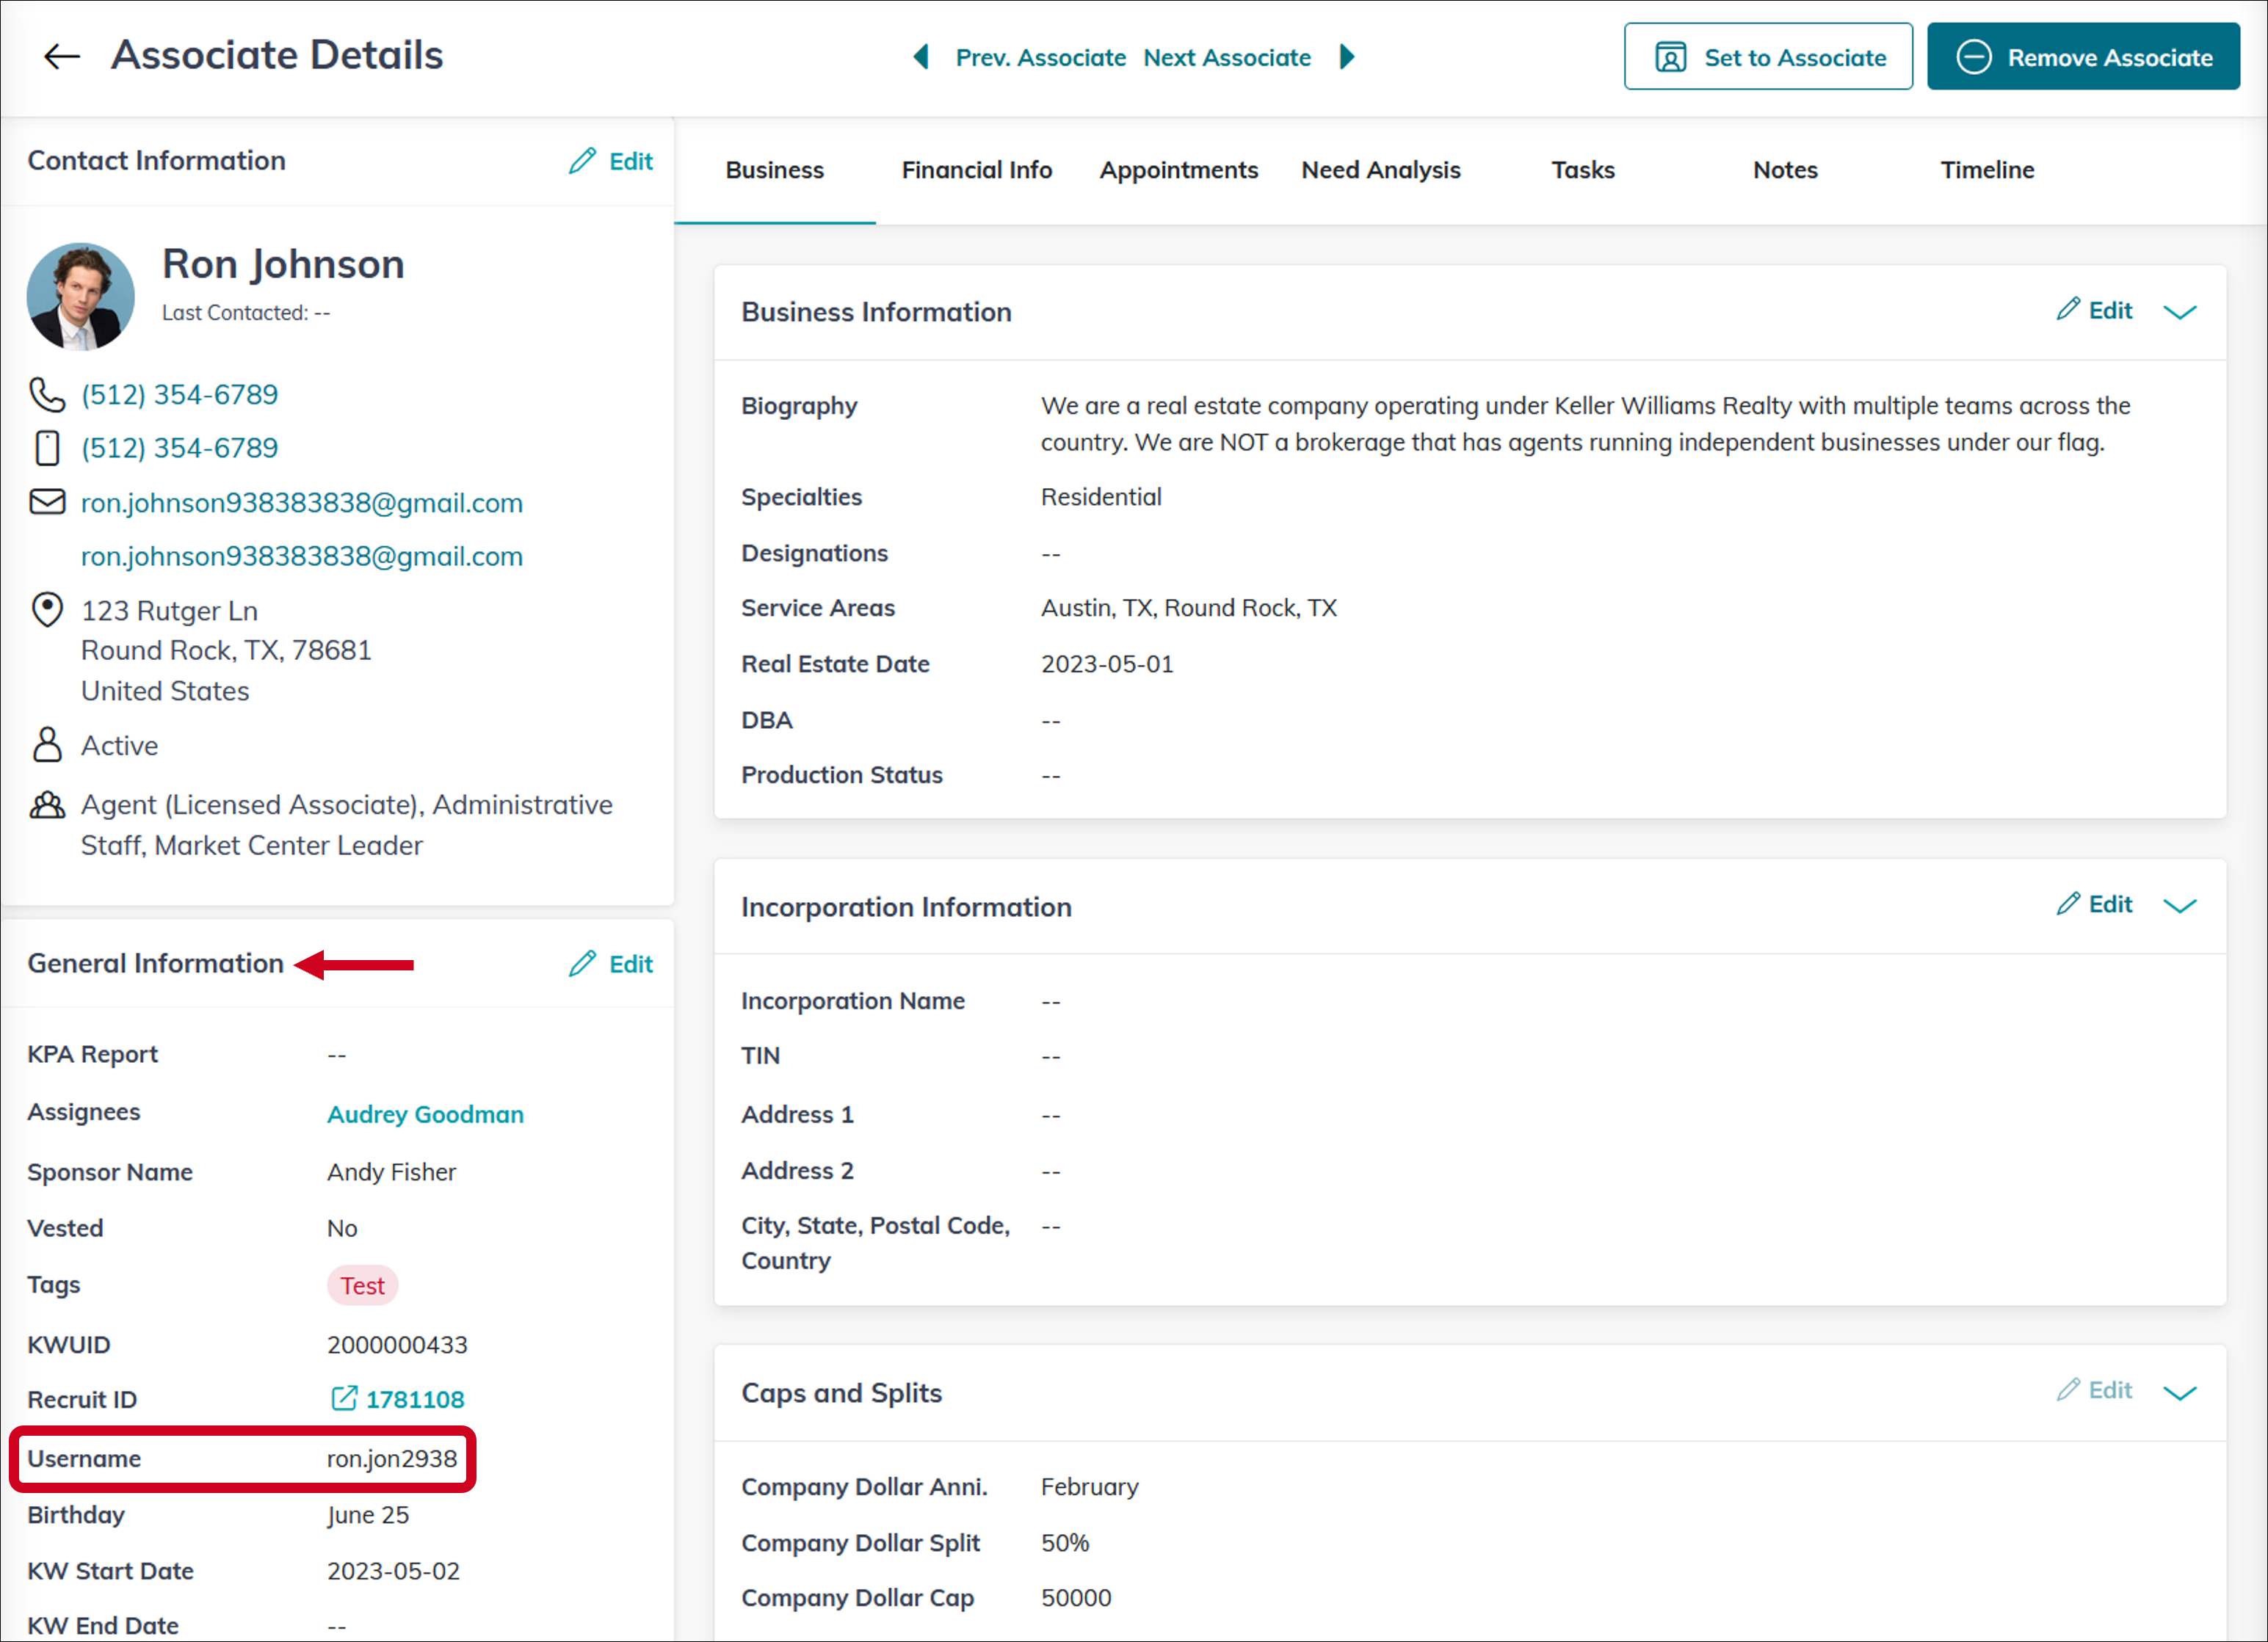Click the envelope email icon

[x=47, y=501]
